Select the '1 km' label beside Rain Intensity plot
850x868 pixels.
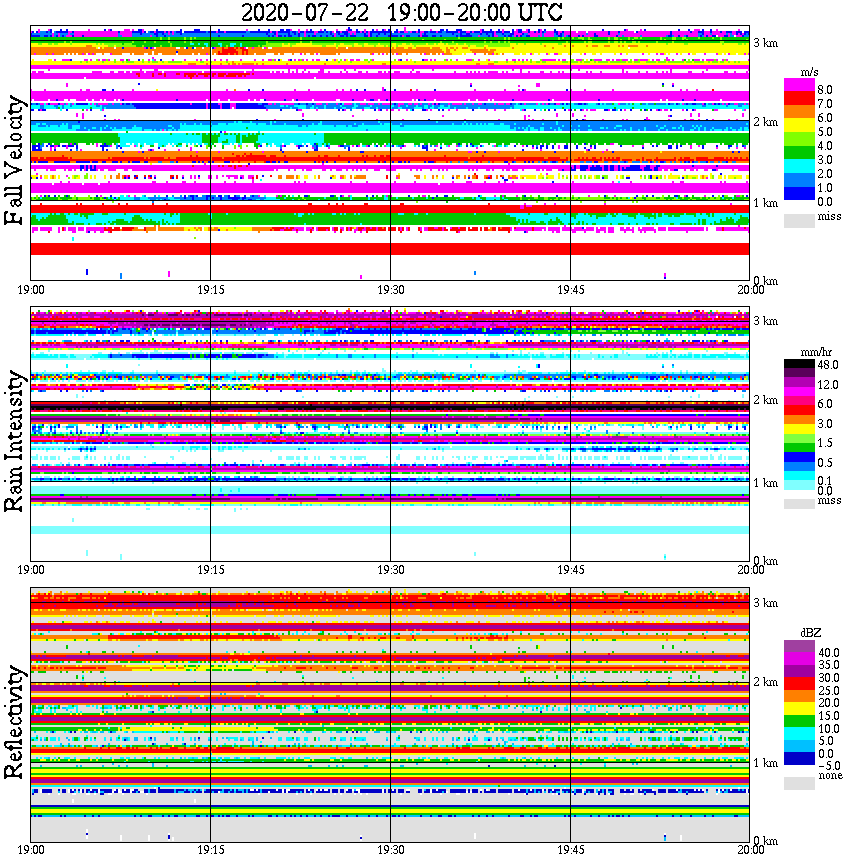766,483
